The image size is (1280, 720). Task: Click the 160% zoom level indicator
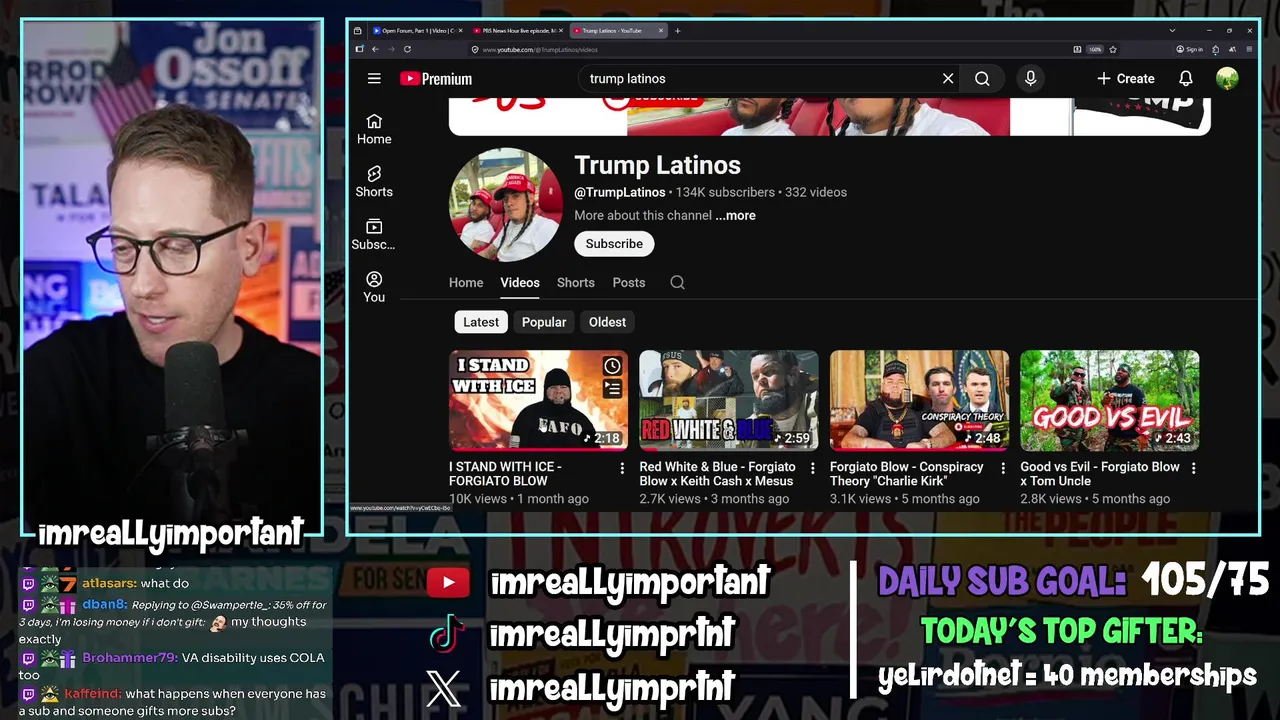[1095, 49]
